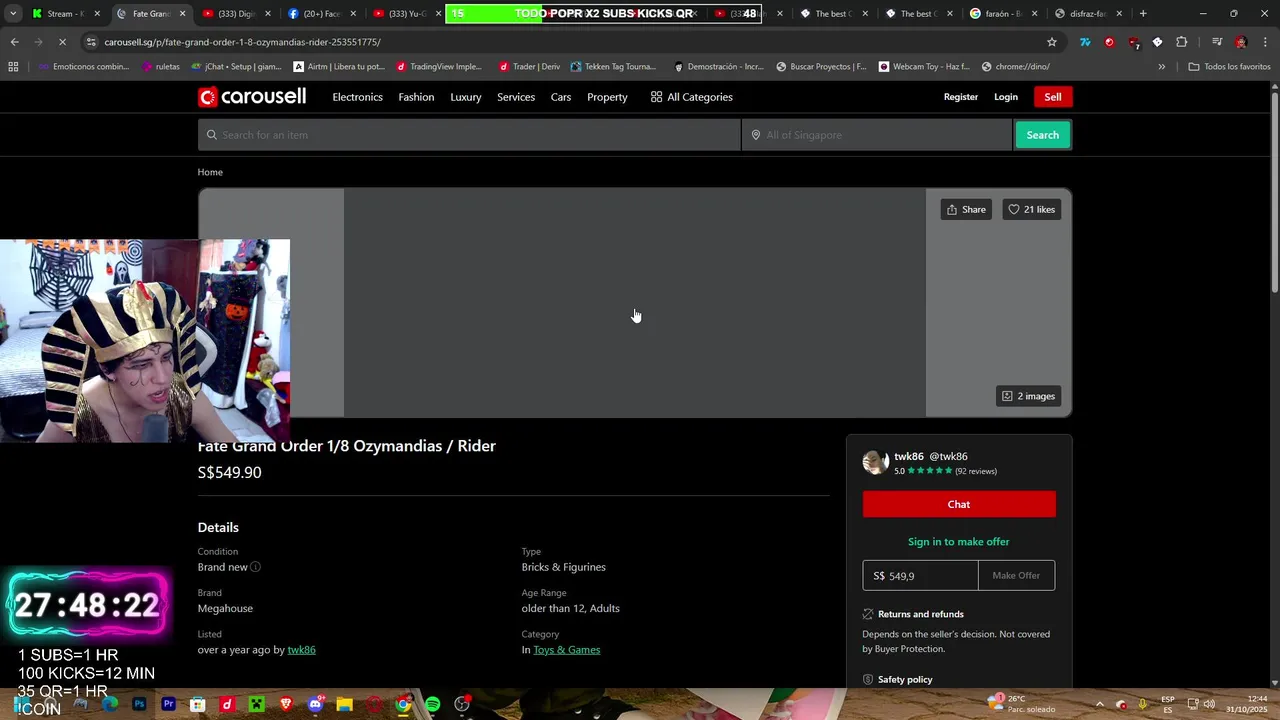Open the Property category
This screenshot has width=1280, height=720.
pyautogui.click(x=607, y=97)
